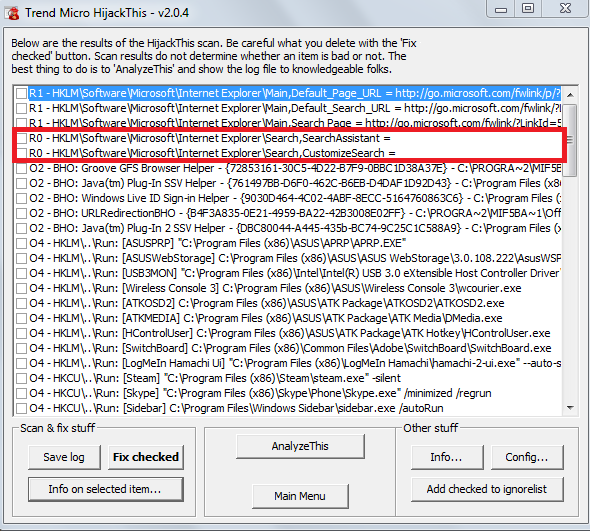Minimize the HijackThis window

[501, 9]
